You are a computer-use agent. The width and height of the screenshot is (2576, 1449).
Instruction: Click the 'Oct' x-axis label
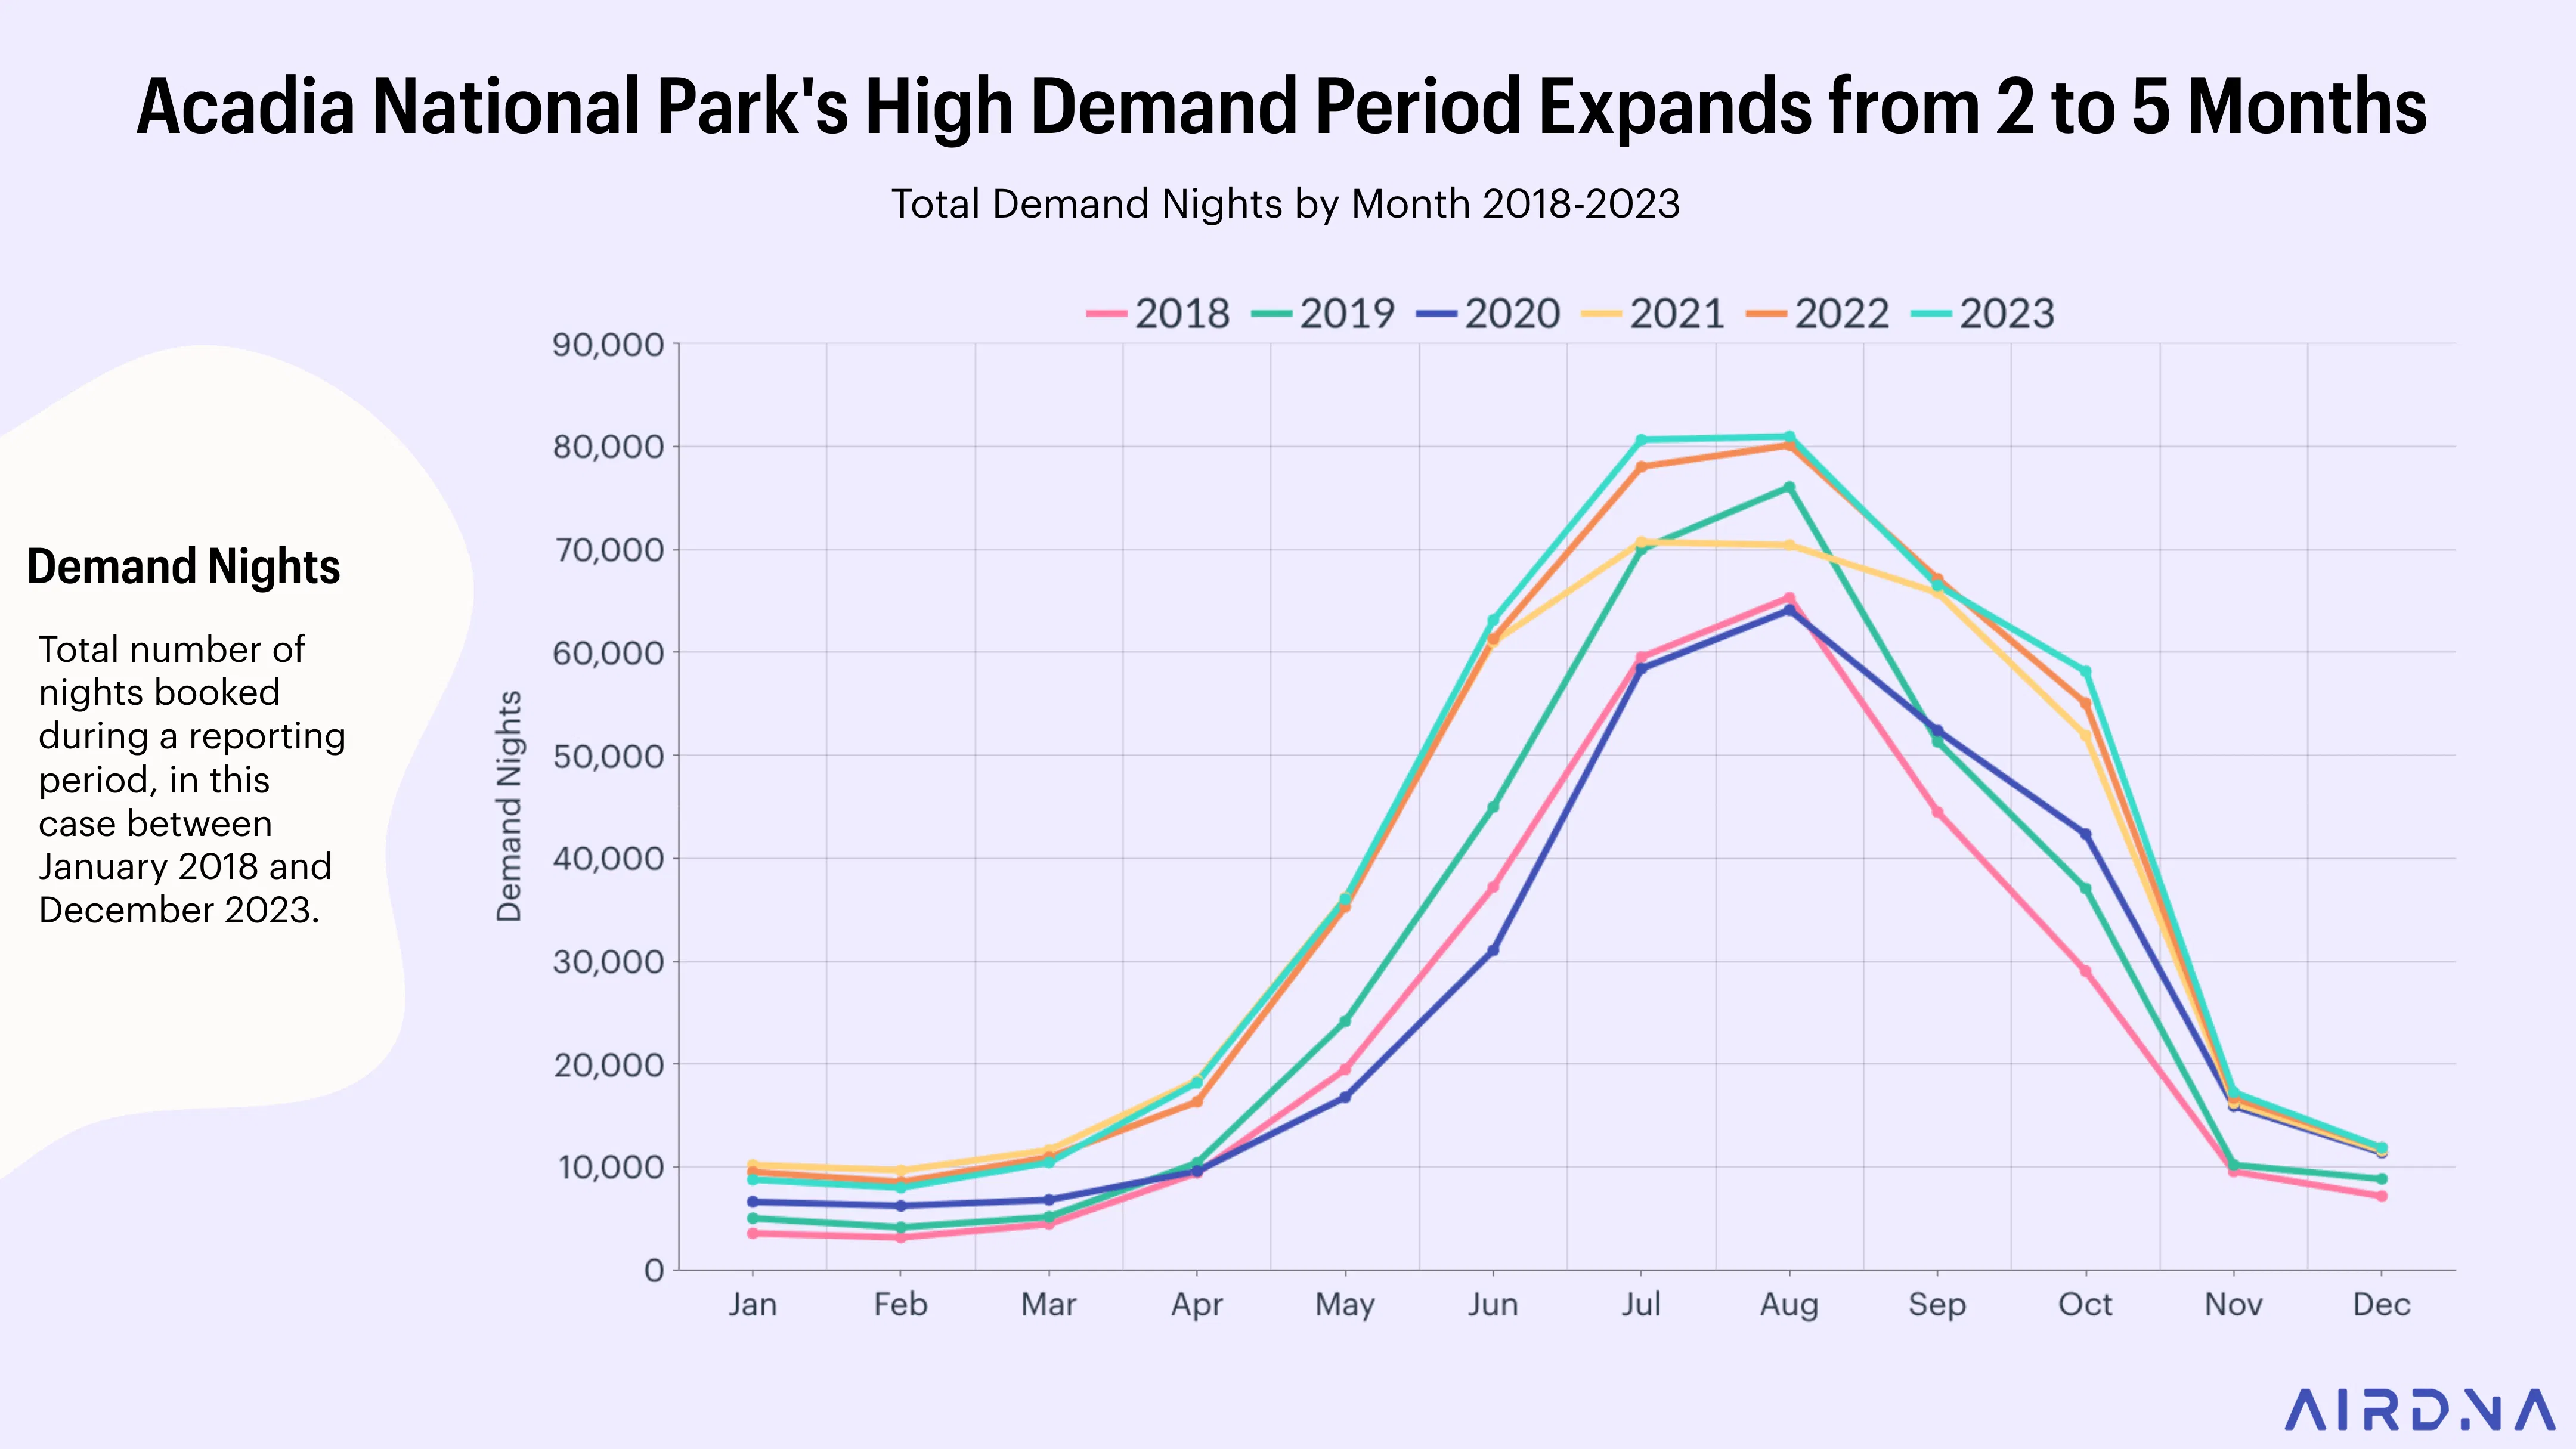pos(2085,1304)
